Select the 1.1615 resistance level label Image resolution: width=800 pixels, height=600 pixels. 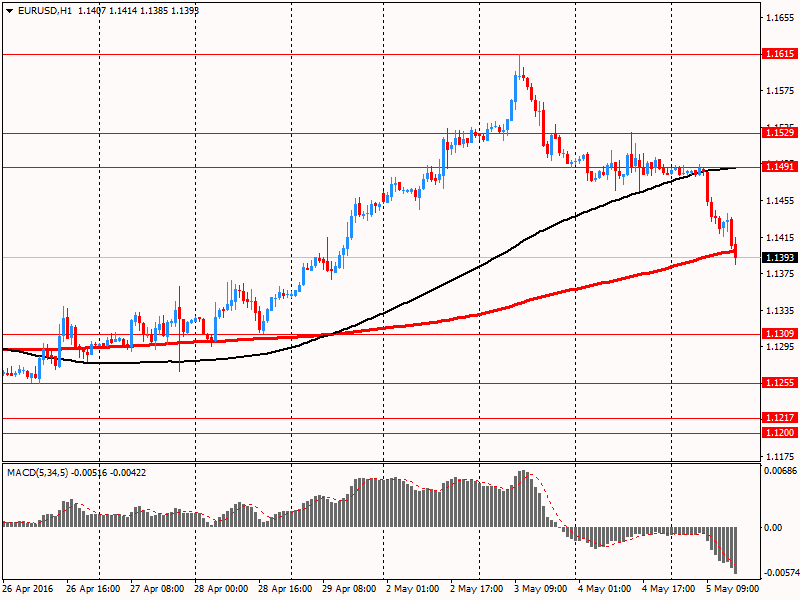coord(780,54)
